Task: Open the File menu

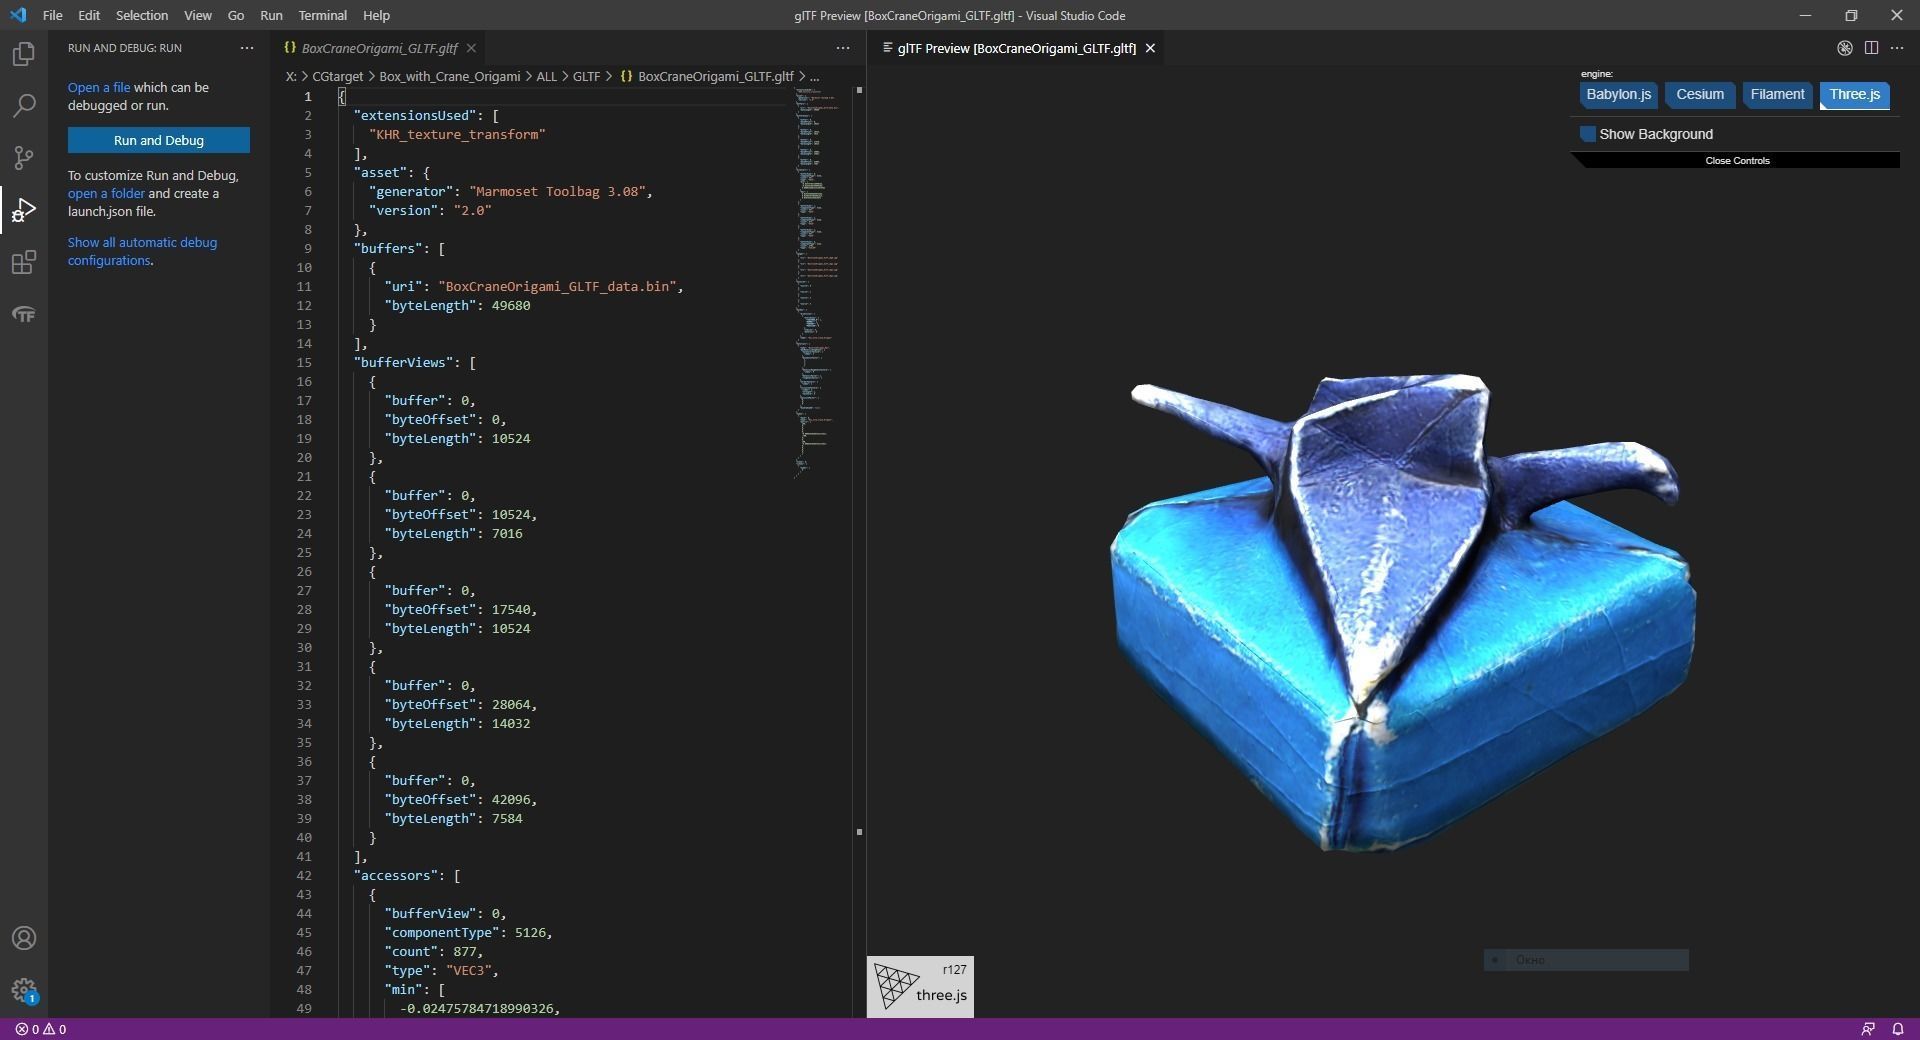Action: (53, 15)
